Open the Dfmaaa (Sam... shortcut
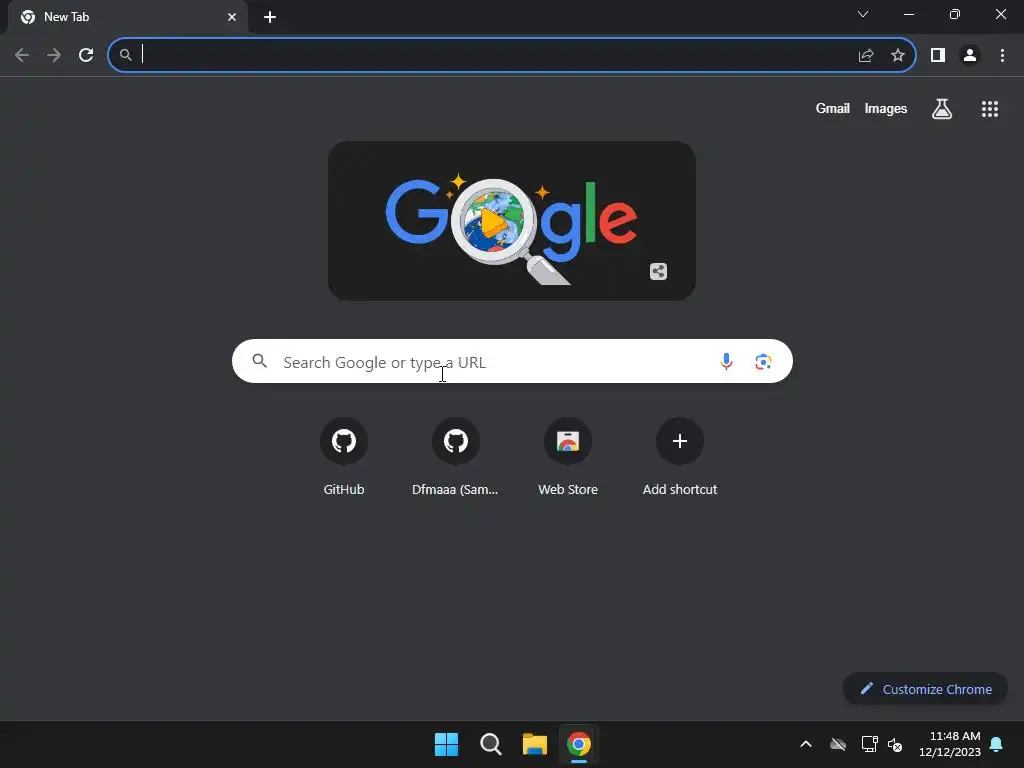 click(455, 457)
